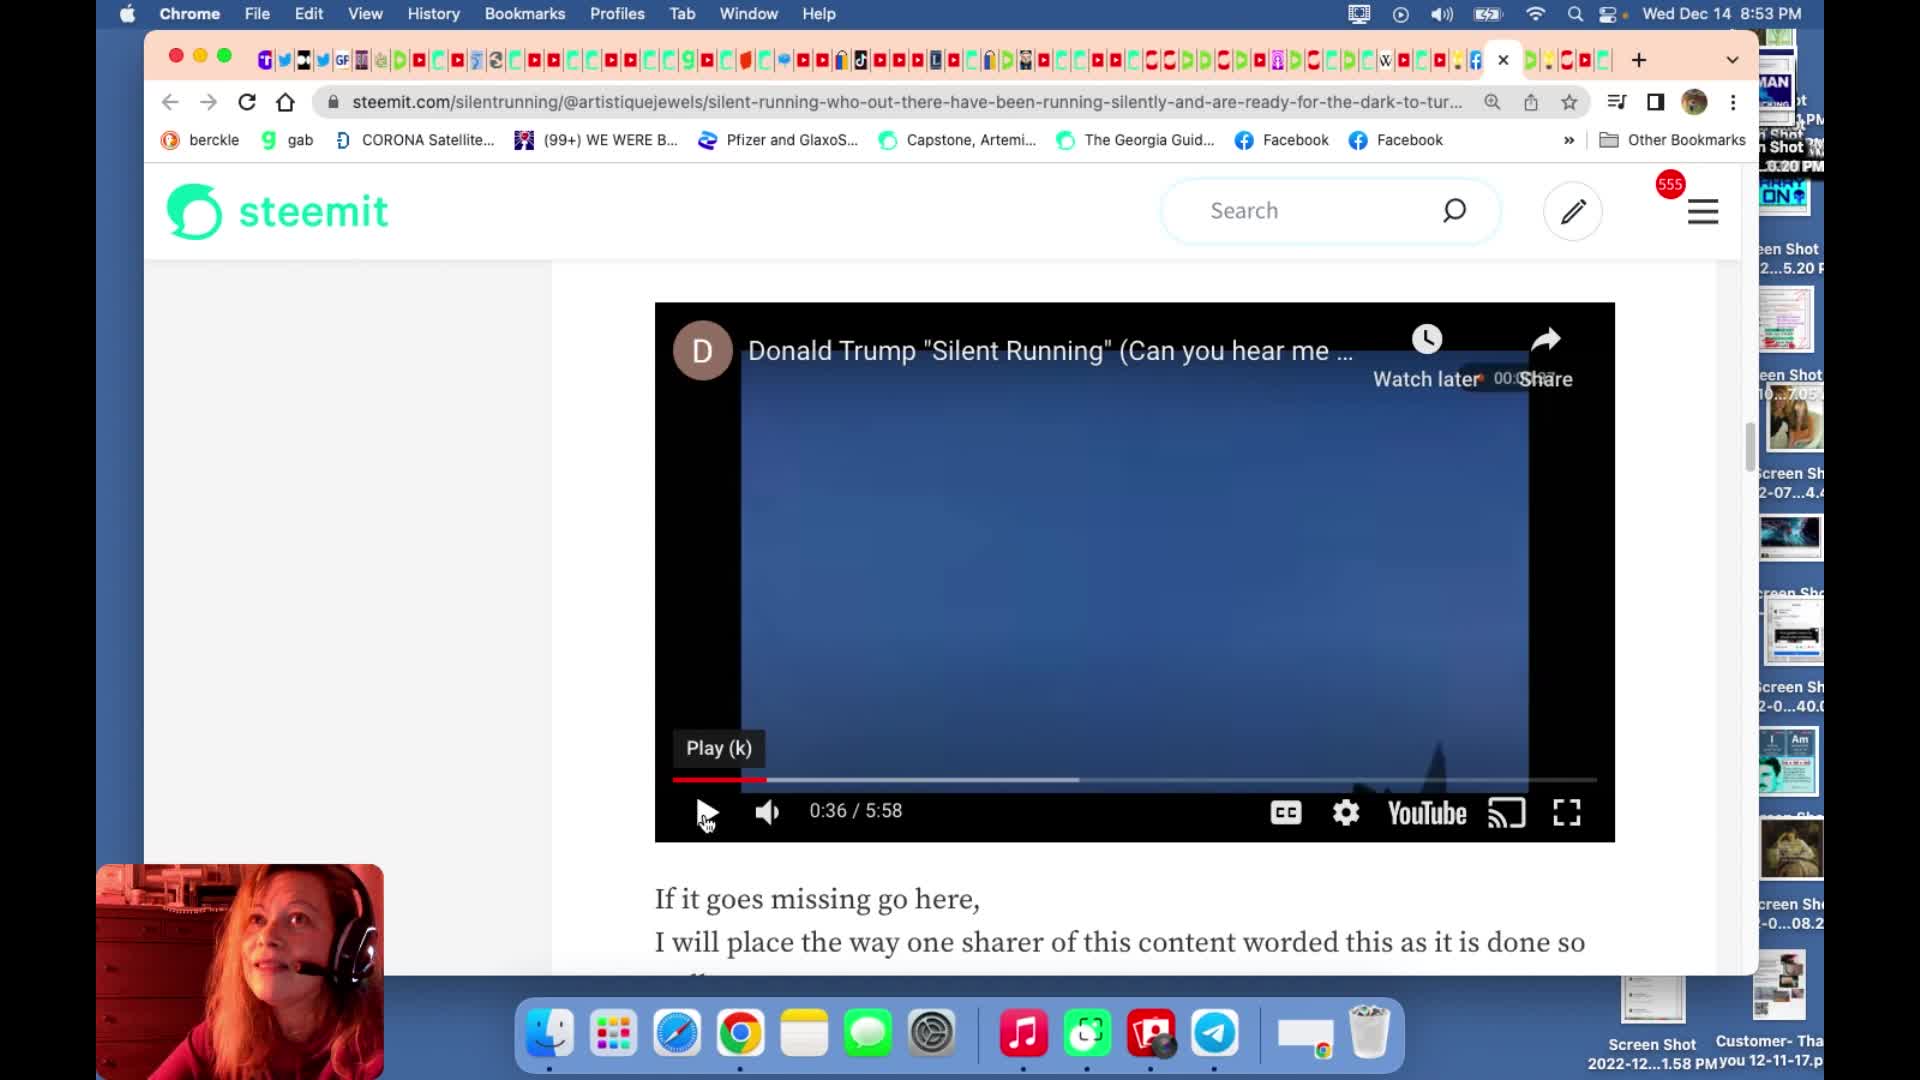The height and width of the screenshot is (1080, 1920).
Task: Open Other Bookmarks folder
Action: [1673, 140]
